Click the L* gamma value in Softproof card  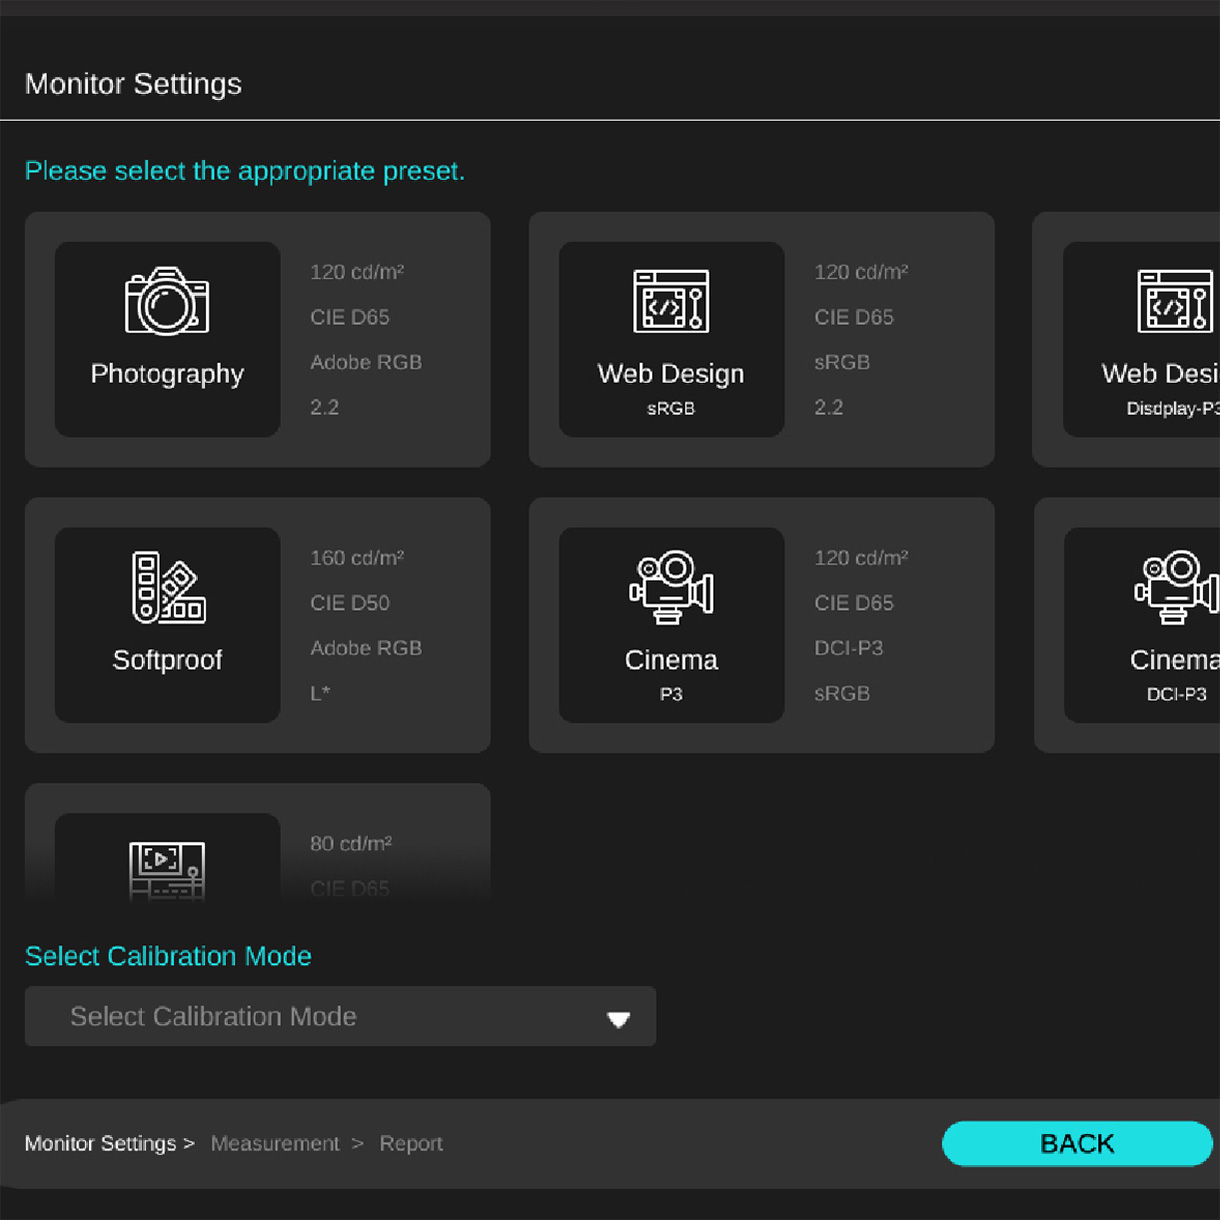click(x=320, y=693)
